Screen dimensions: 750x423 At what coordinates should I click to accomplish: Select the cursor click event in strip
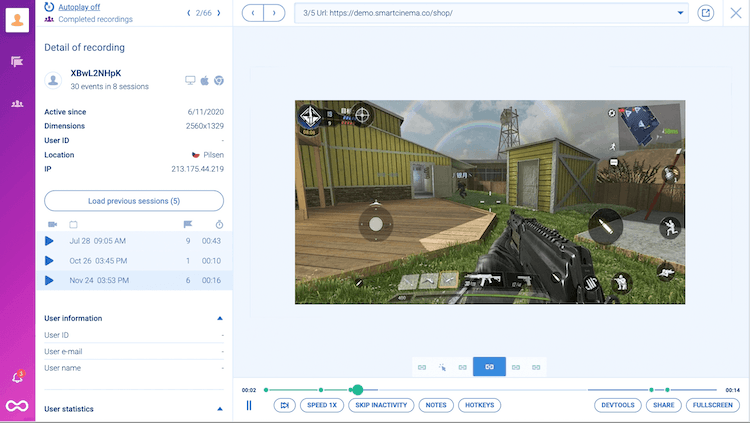click(x=442, y=367)
